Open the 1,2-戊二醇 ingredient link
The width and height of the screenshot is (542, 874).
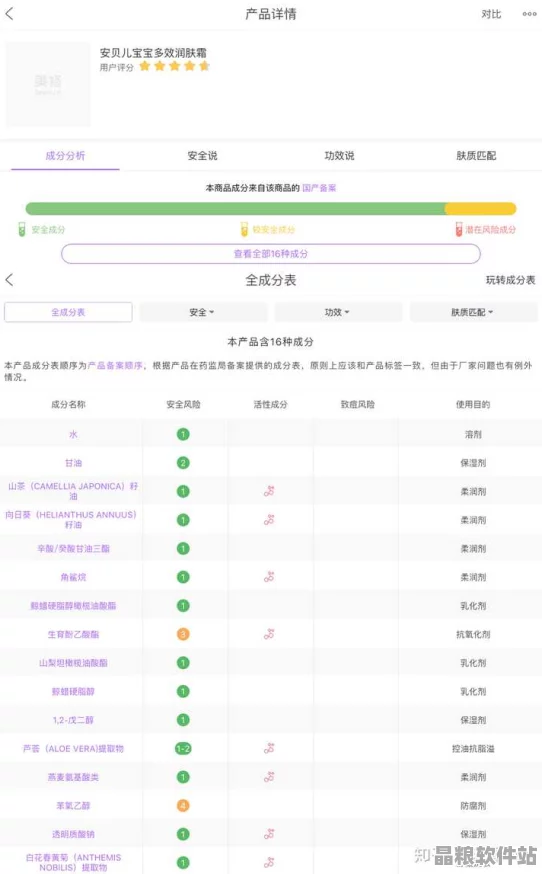(73, 720)
